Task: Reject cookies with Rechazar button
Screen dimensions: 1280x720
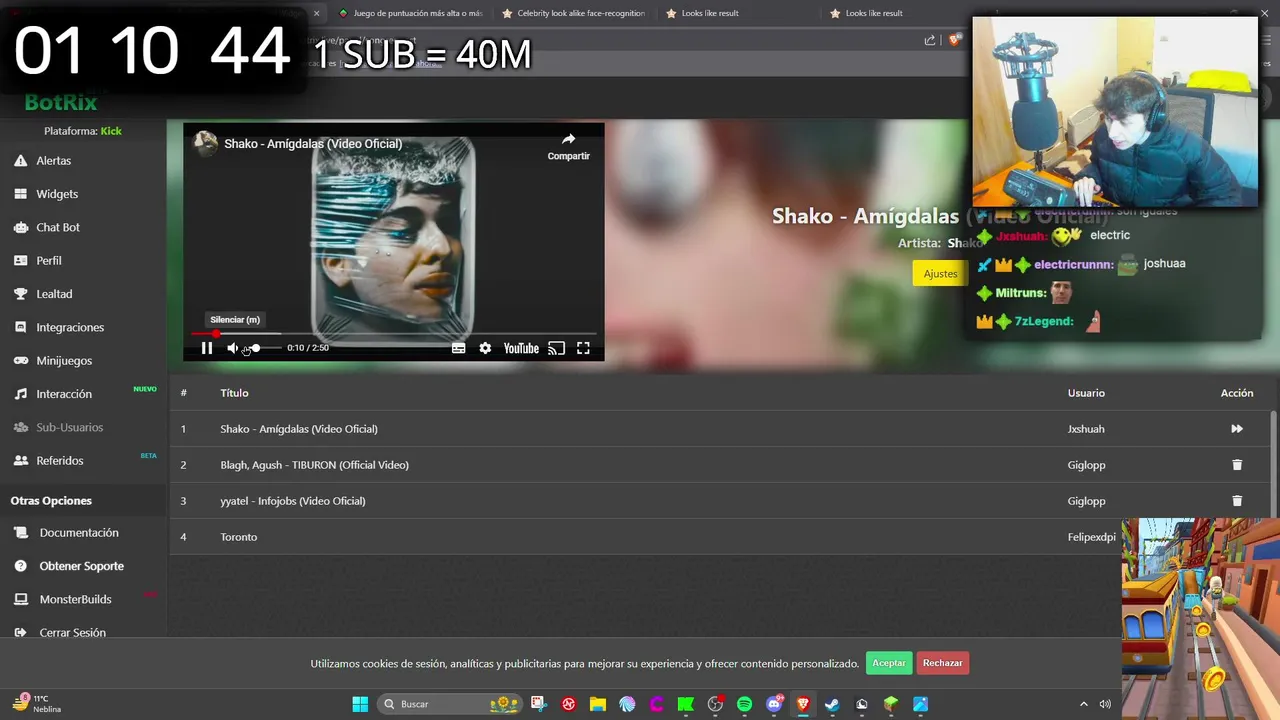Action: pos(943,663)
